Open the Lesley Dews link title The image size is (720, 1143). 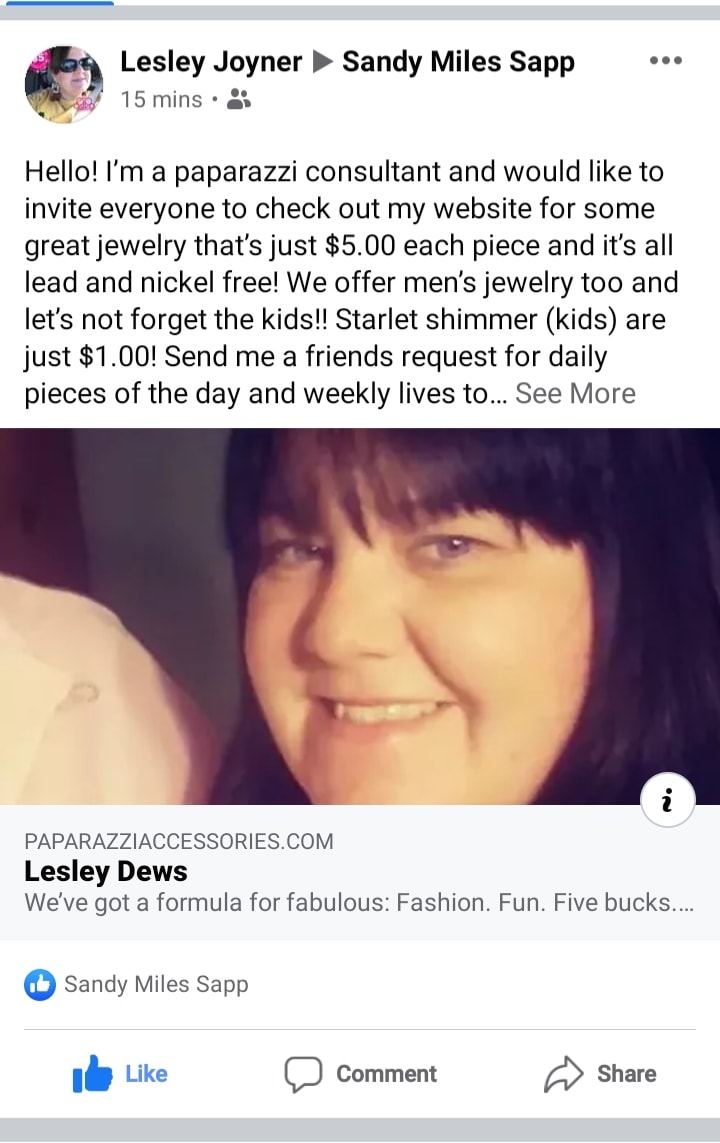pos(106,871)
